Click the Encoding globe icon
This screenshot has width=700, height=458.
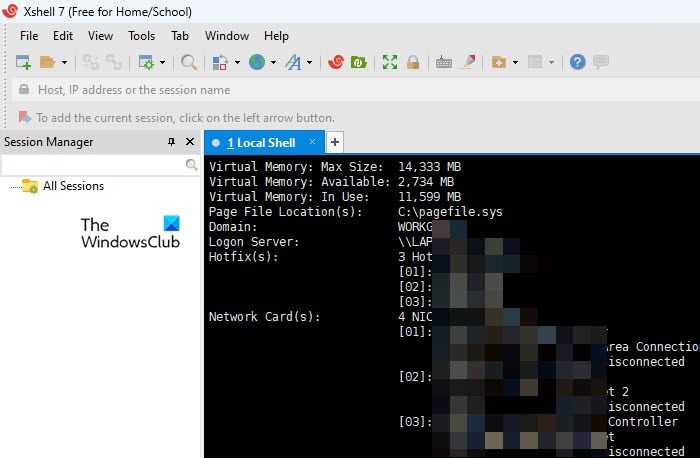[x=257, y=62]
